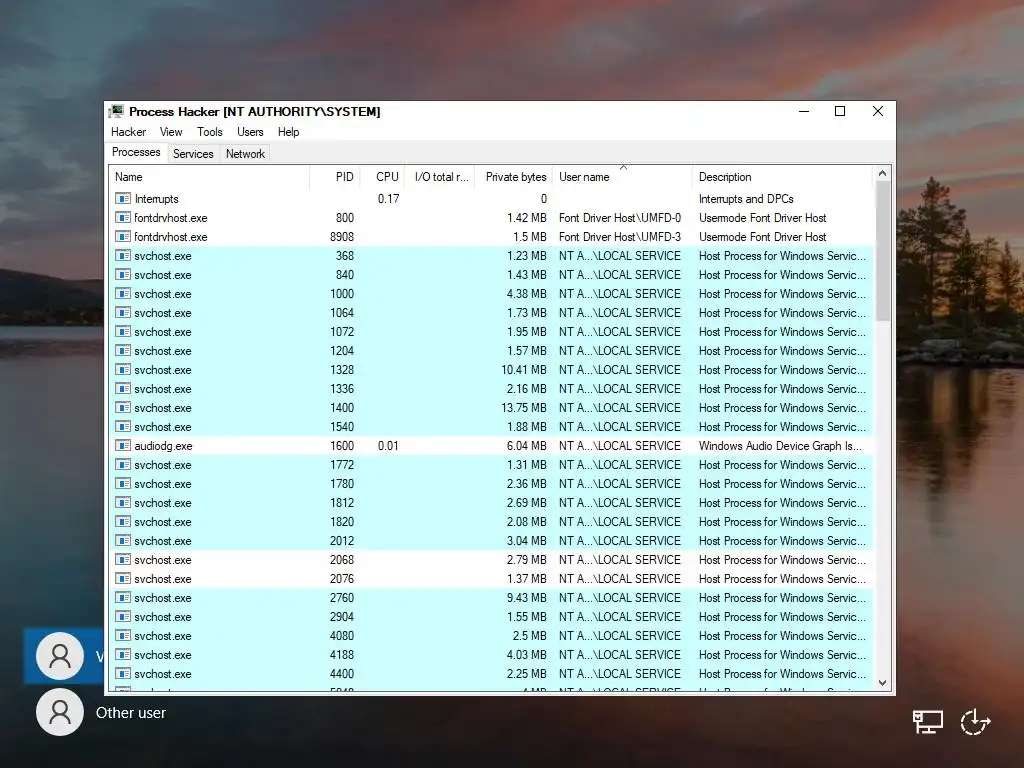The image size is (1024, 768).
Task: Click icon of svchost.exe PID 1400
Action: (123, 408)
